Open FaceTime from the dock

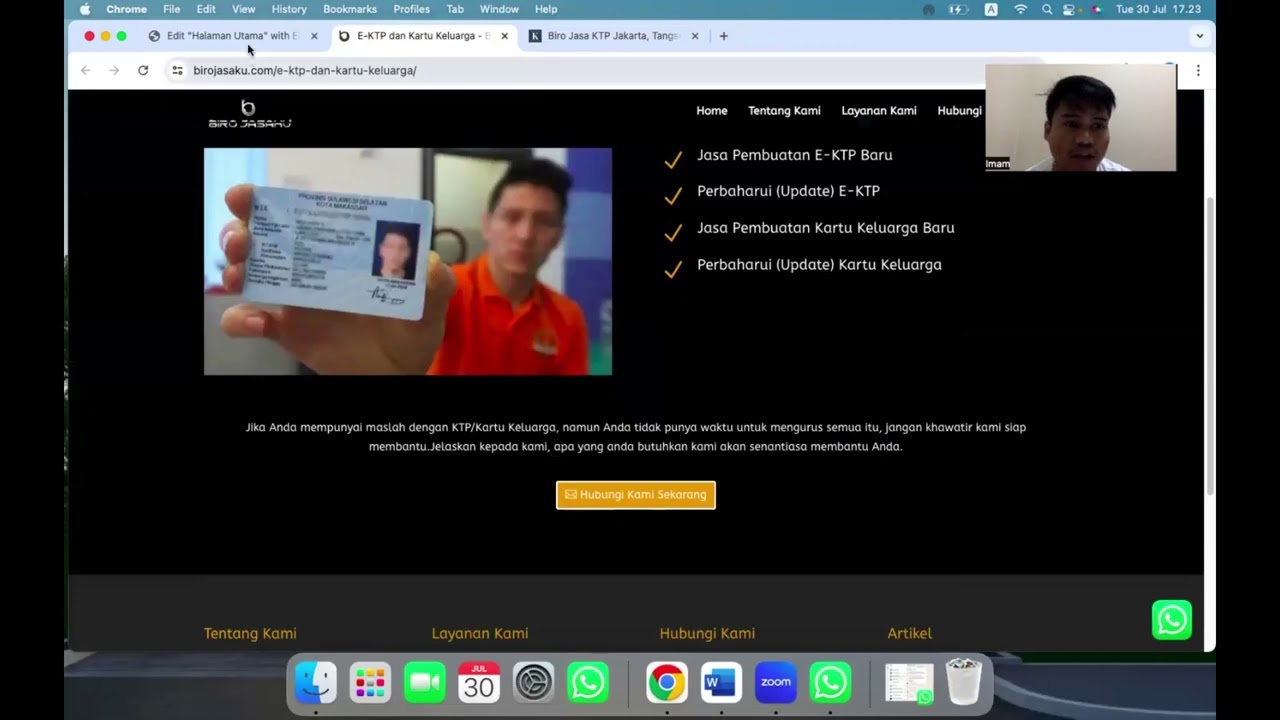(424, 683)
